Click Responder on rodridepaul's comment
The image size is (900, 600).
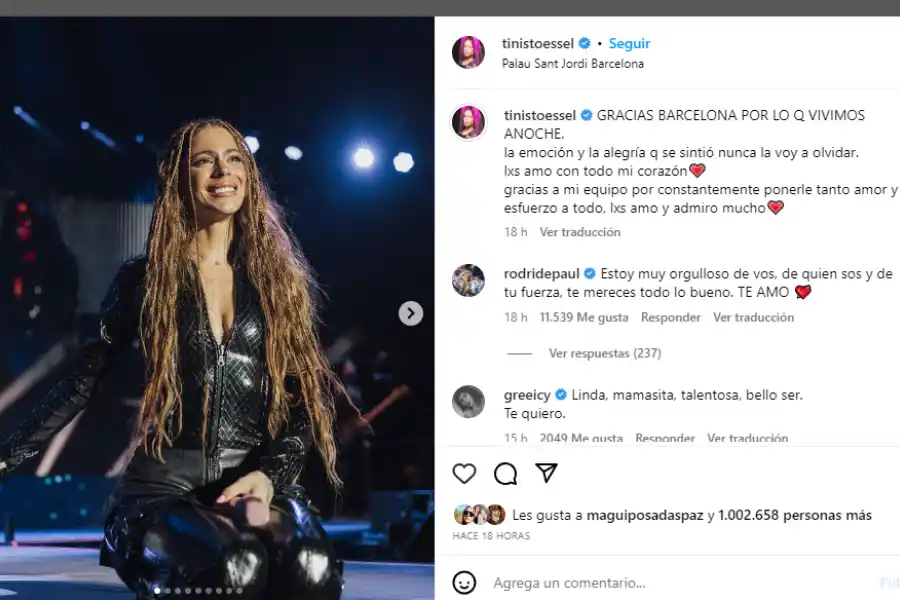click(x=669, y=317)
